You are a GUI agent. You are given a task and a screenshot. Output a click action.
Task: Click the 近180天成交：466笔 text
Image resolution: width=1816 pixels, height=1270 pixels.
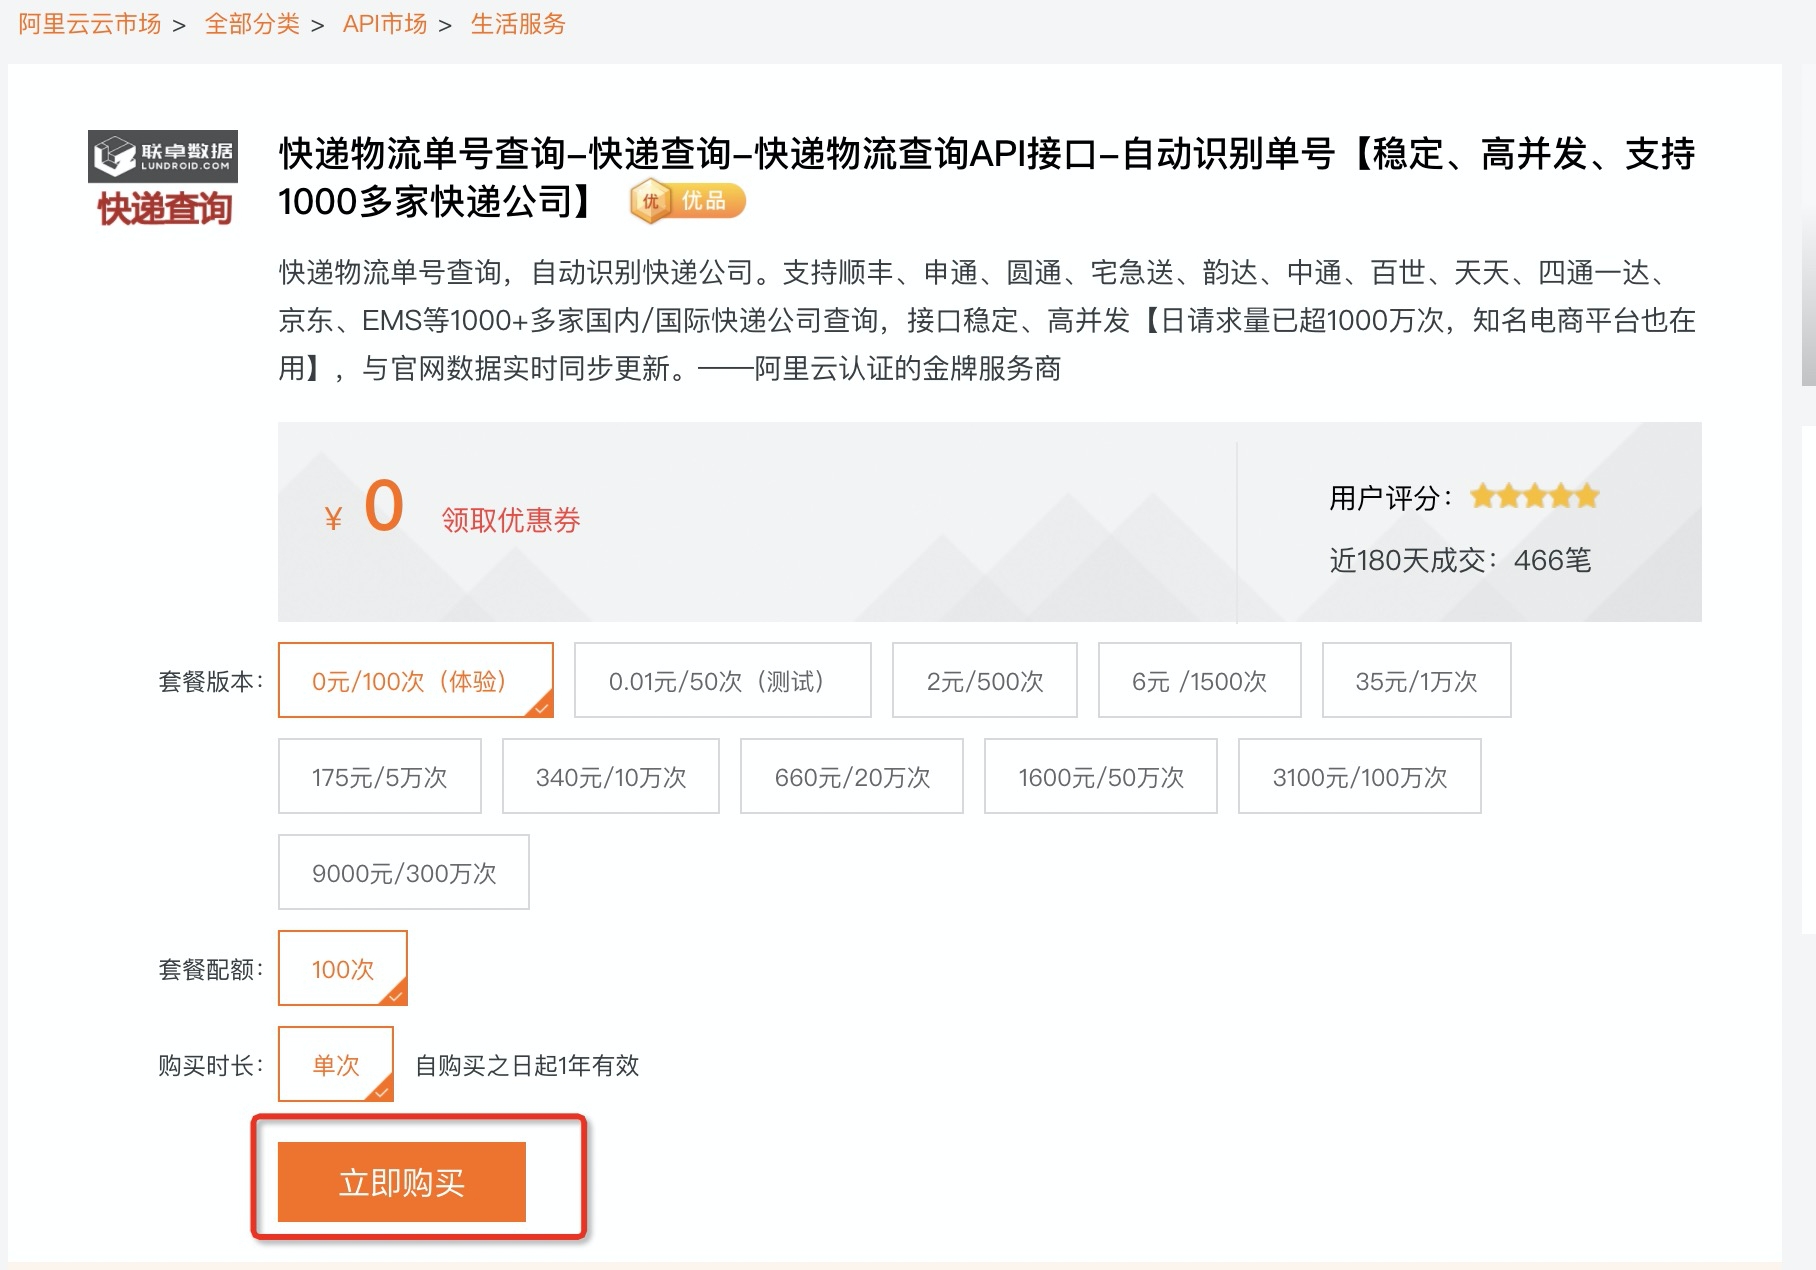pyautogui.click(x=1460, y=560)
